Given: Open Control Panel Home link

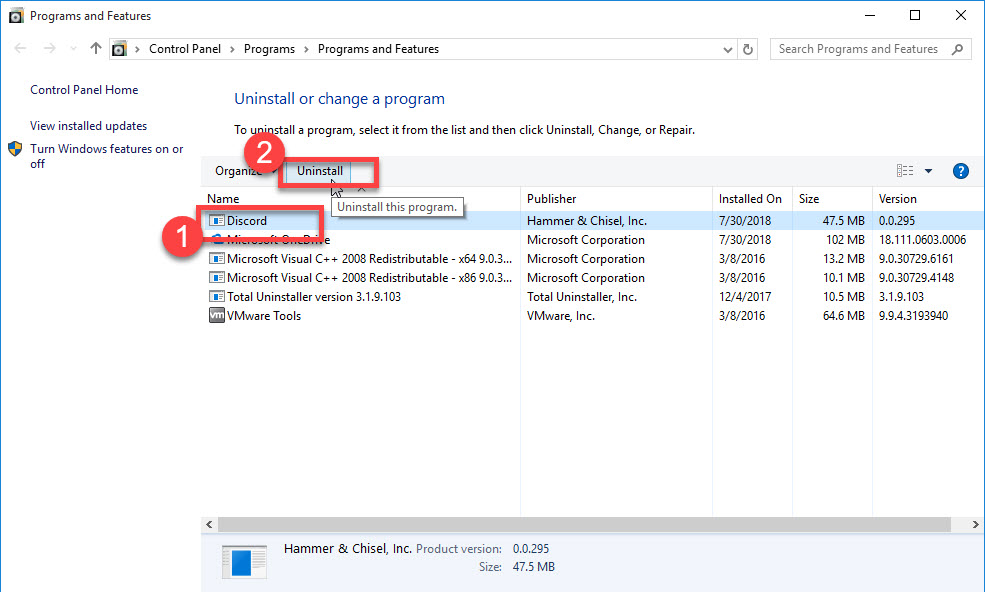Looking at the screenshot, I should tap(84, 90).
